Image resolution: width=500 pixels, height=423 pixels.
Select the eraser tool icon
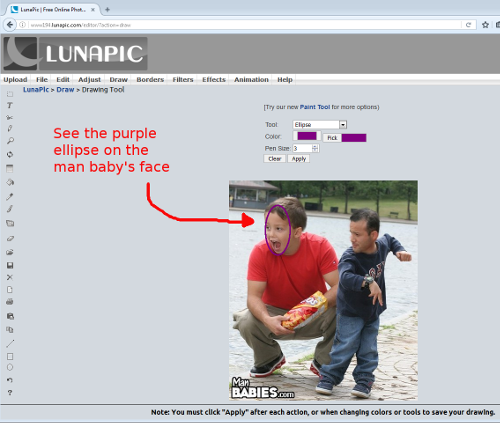tap(10, 238)
